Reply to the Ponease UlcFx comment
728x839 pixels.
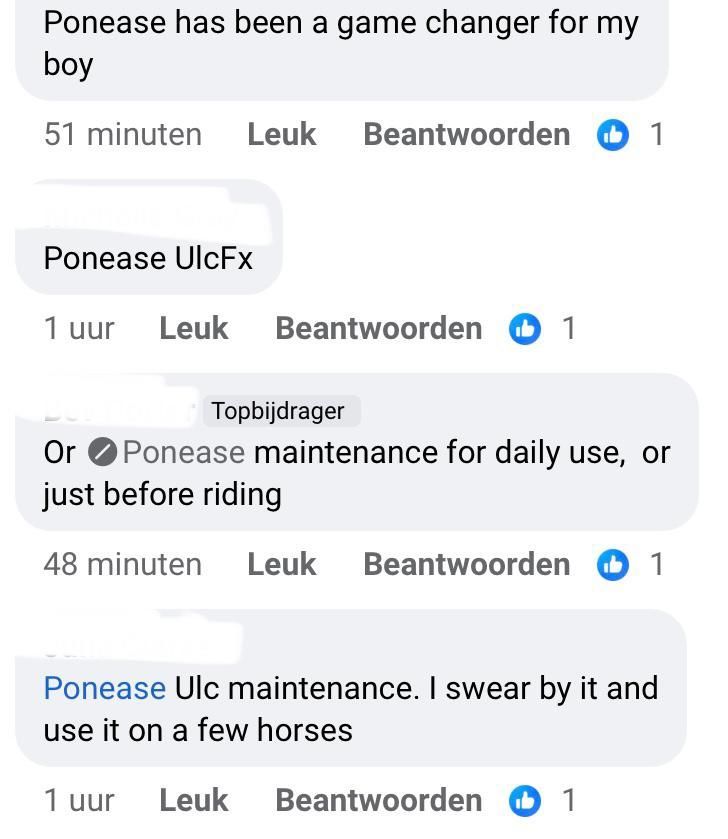pos(378,328)
